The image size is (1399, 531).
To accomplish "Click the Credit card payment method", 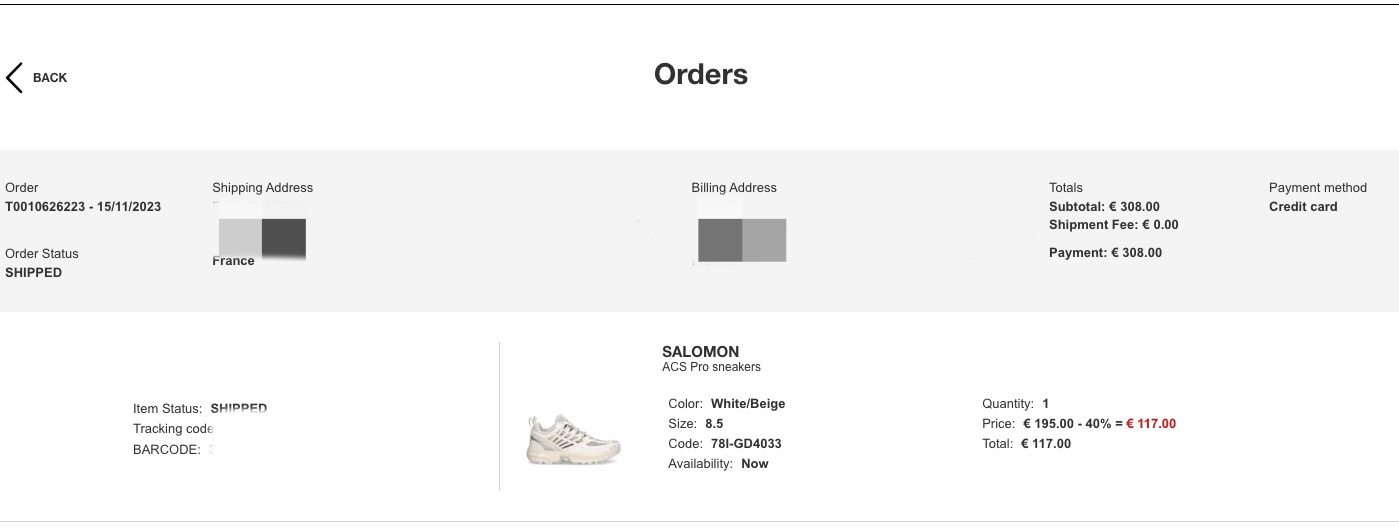I will tap(1302, 207).
